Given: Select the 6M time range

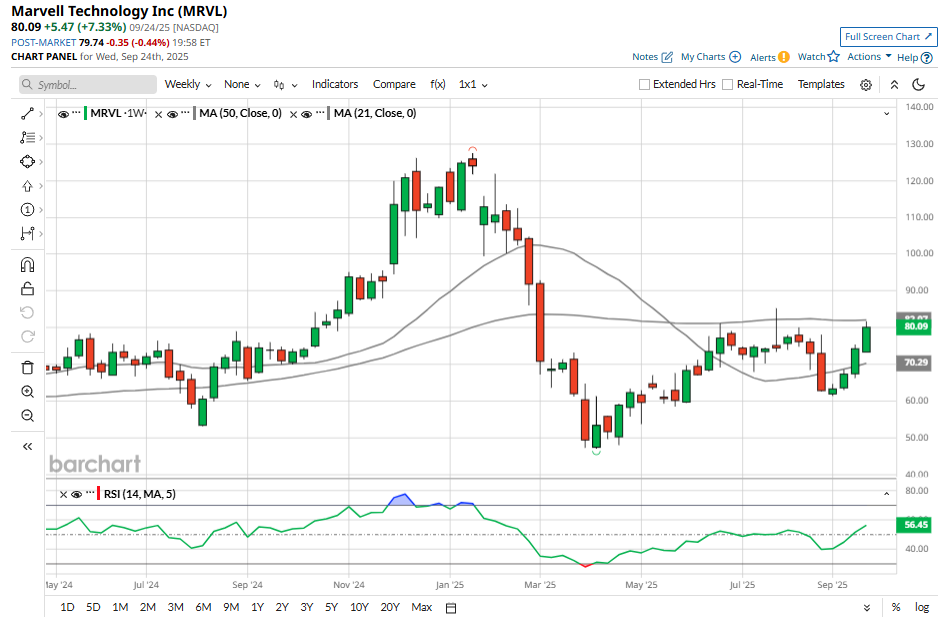Looking at the screenshot, I should pyautogui.click(x=203, y=607).
